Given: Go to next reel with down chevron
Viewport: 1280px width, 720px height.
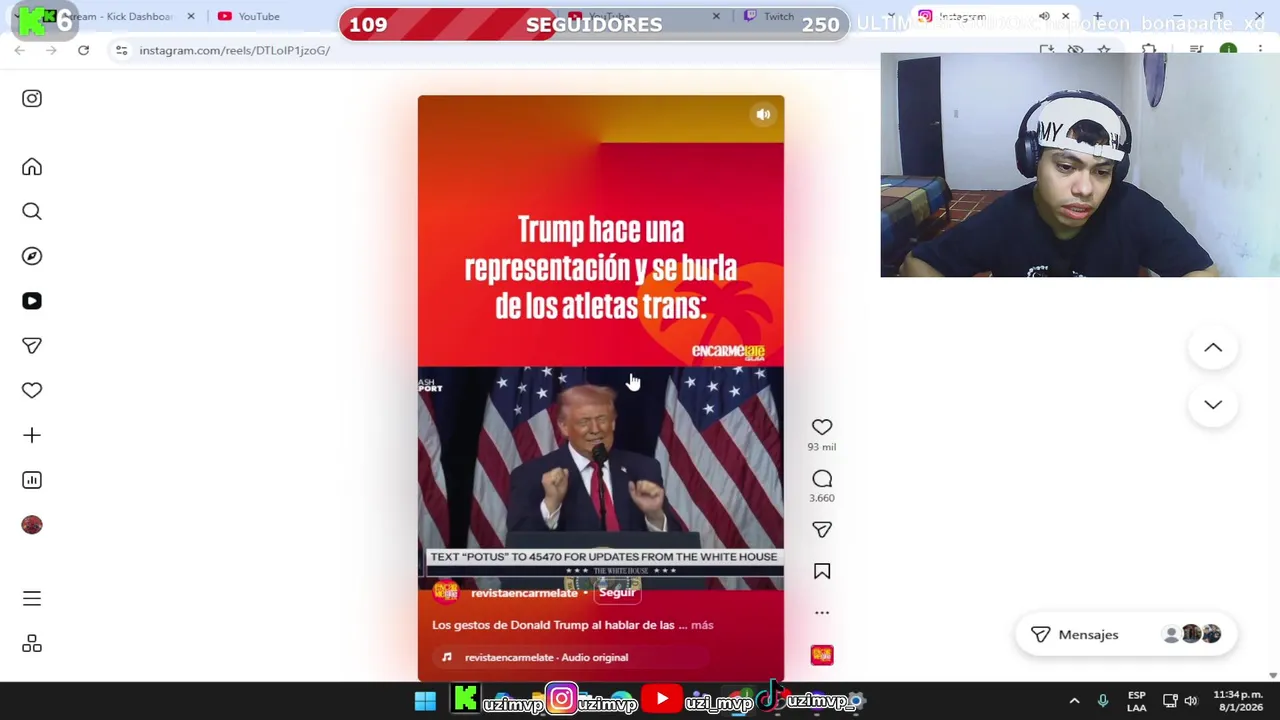Looking at the screenshot, I should (x=1213, y=405).
